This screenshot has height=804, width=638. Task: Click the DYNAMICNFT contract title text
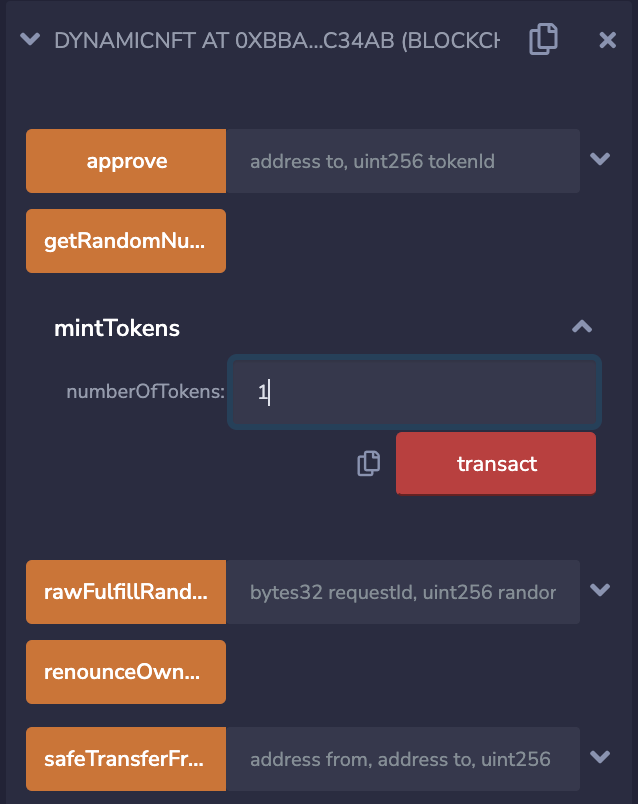[x=276, y=40]
